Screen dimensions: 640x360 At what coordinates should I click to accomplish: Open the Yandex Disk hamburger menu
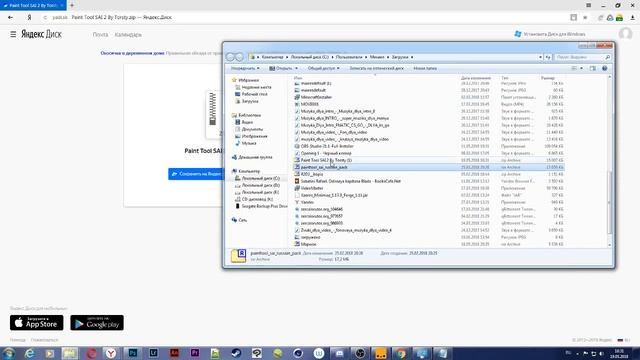[13, 34]
